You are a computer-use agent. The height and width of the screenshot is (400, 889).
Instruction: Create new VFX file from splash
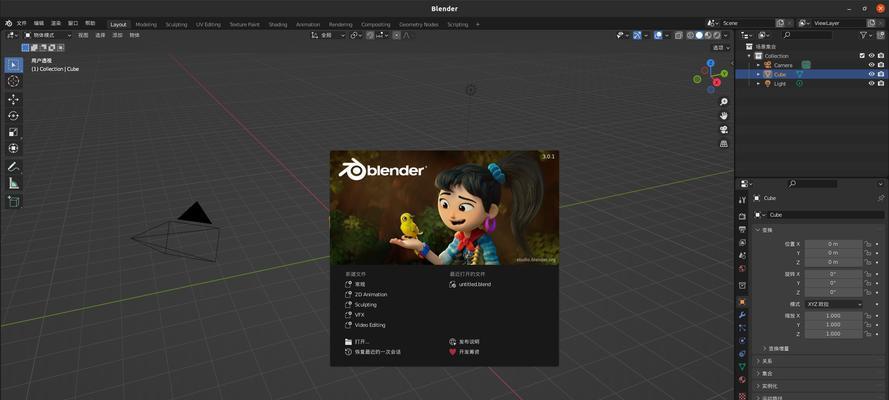(x=355, y=315)
